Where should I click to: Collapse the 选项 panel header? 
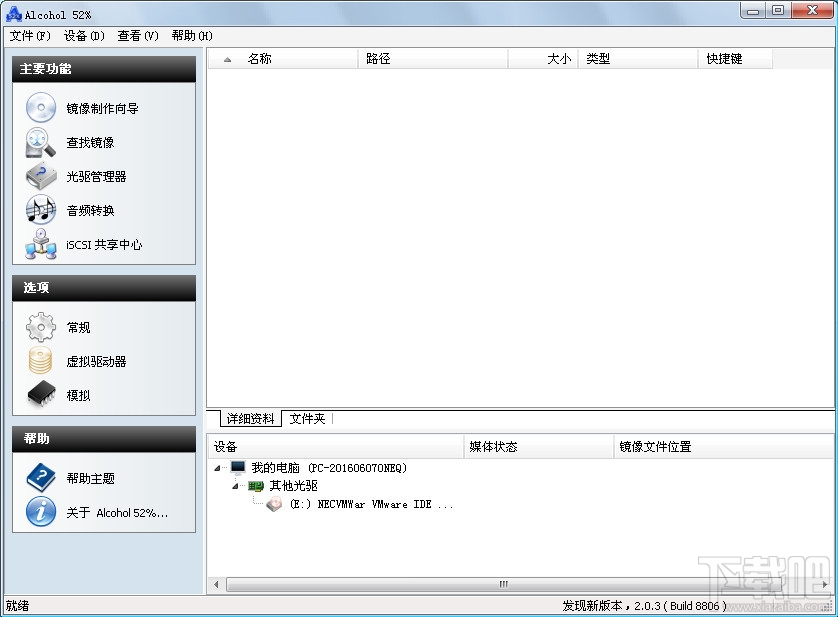(104, 288)
